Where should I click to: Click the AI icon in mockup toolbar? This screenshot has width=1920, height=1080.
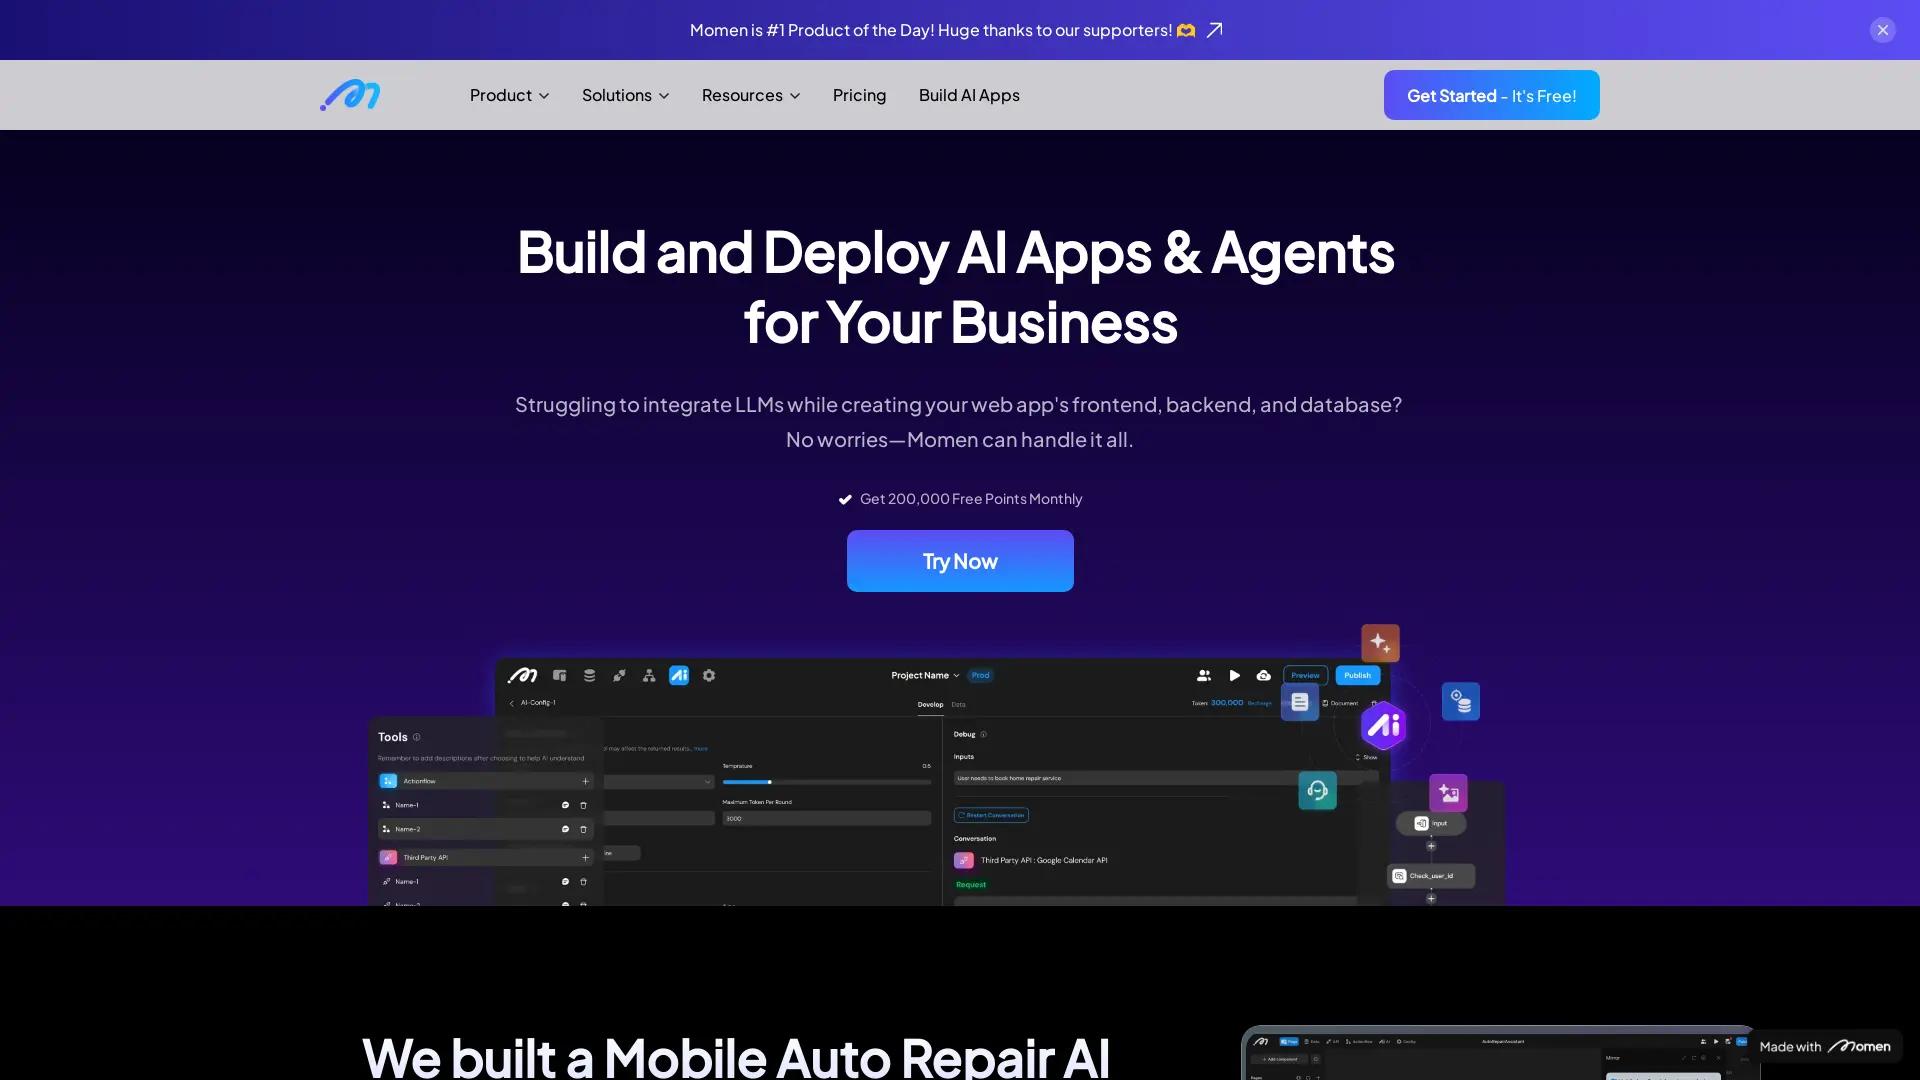coord(679,676)
